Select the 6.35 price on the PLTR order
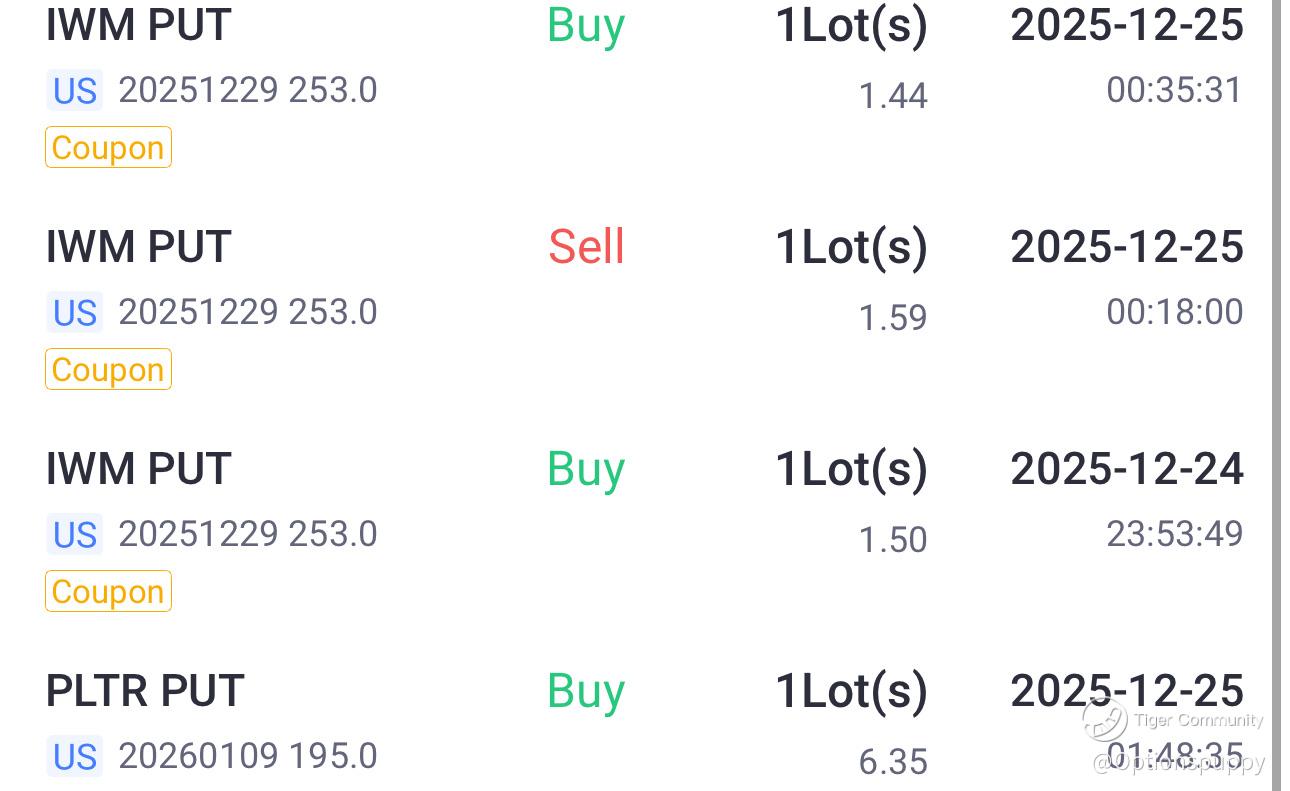 (893, 762)
